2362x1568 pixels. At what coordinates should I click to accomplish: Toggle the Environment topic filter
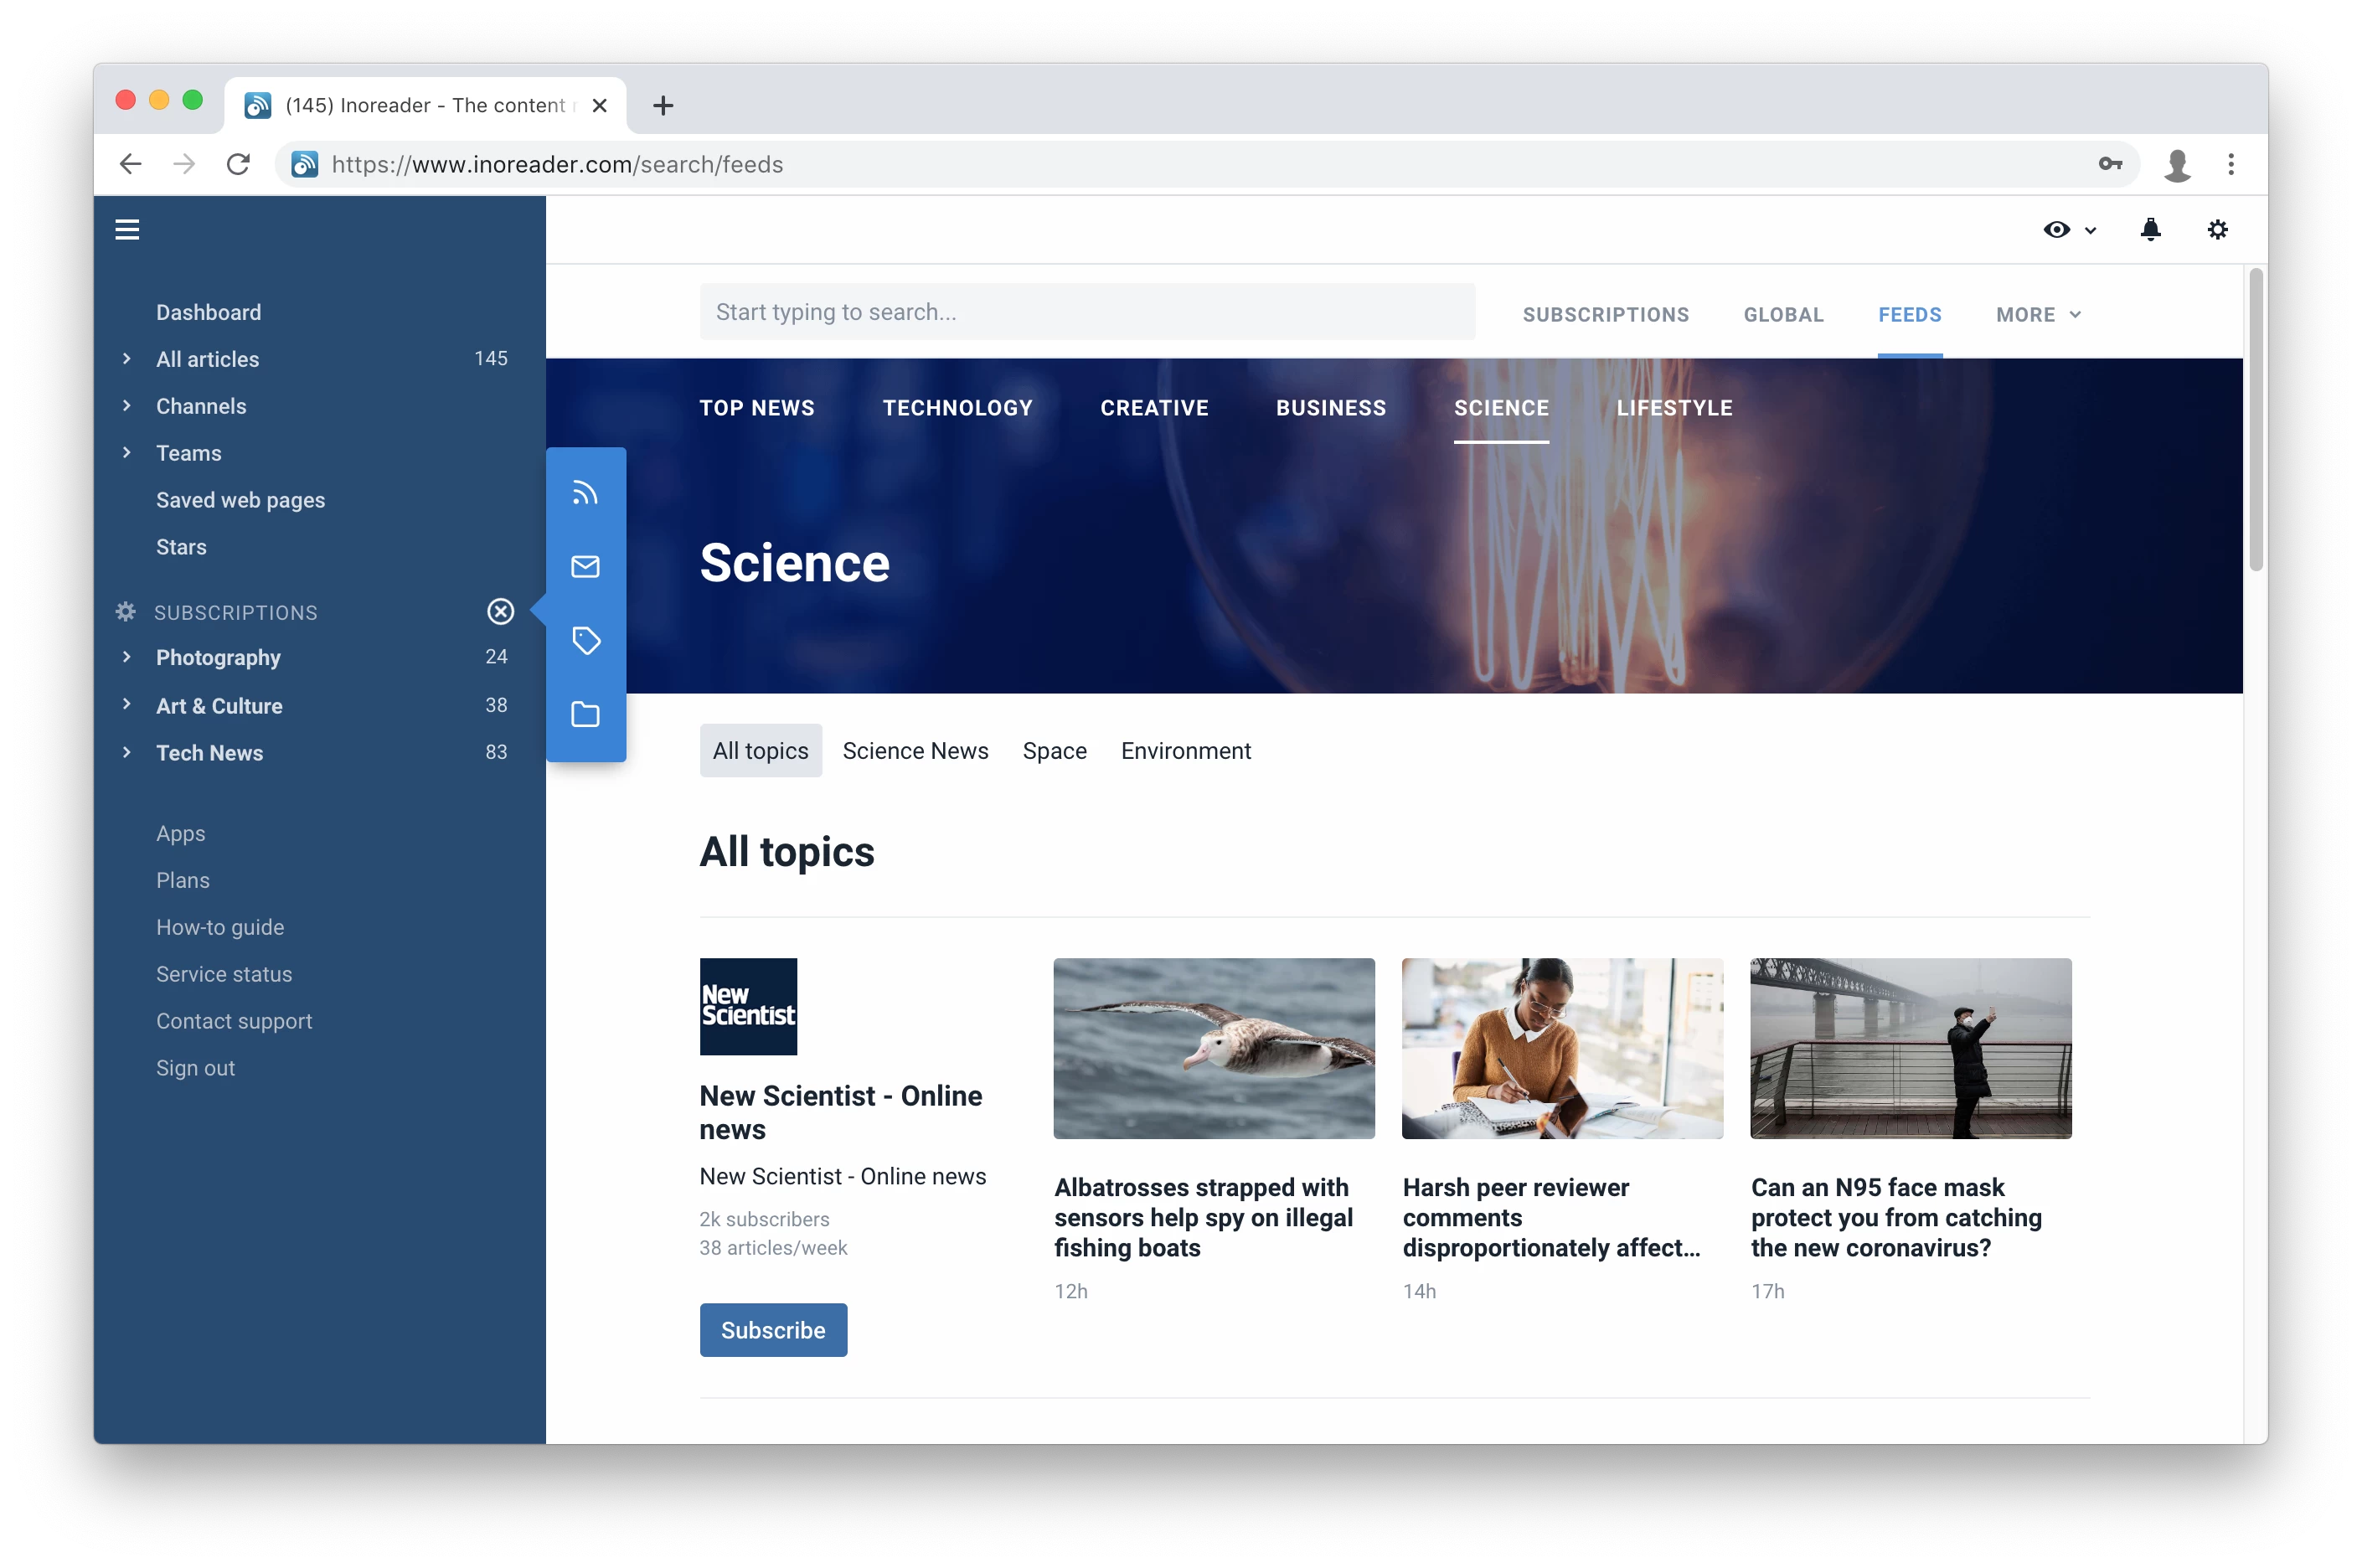coord(1186,750)
